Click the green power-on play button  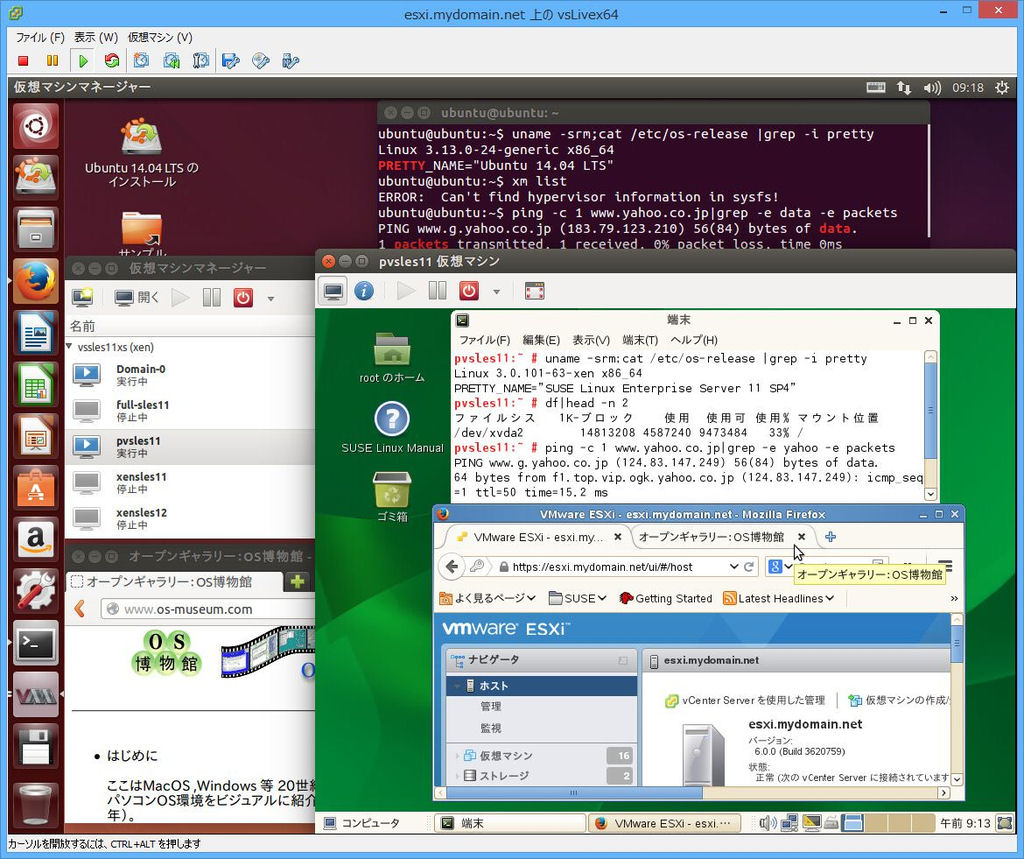click(x=83, y=61)
